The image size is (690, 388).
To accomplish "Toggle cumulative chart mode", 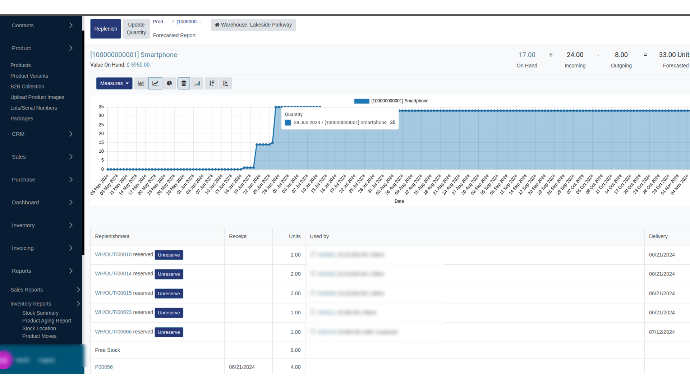I will coord(198,83).
